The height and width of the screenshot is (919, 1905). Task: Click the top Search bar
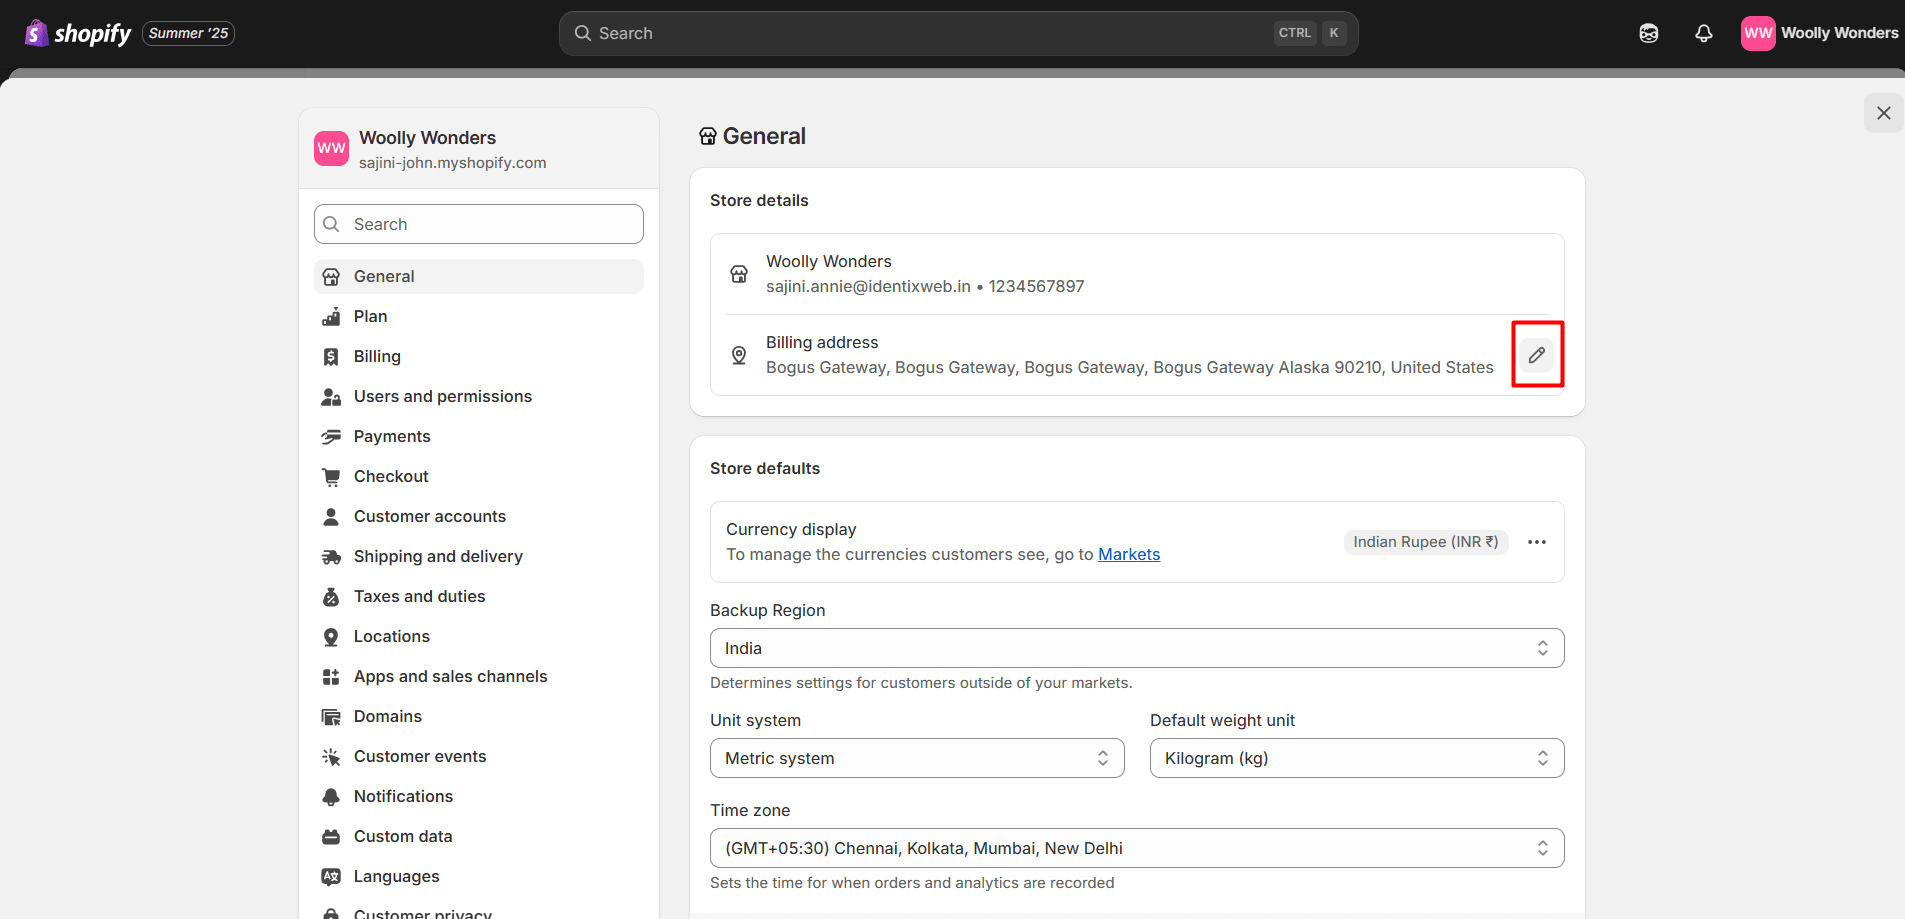click(958, 33)
